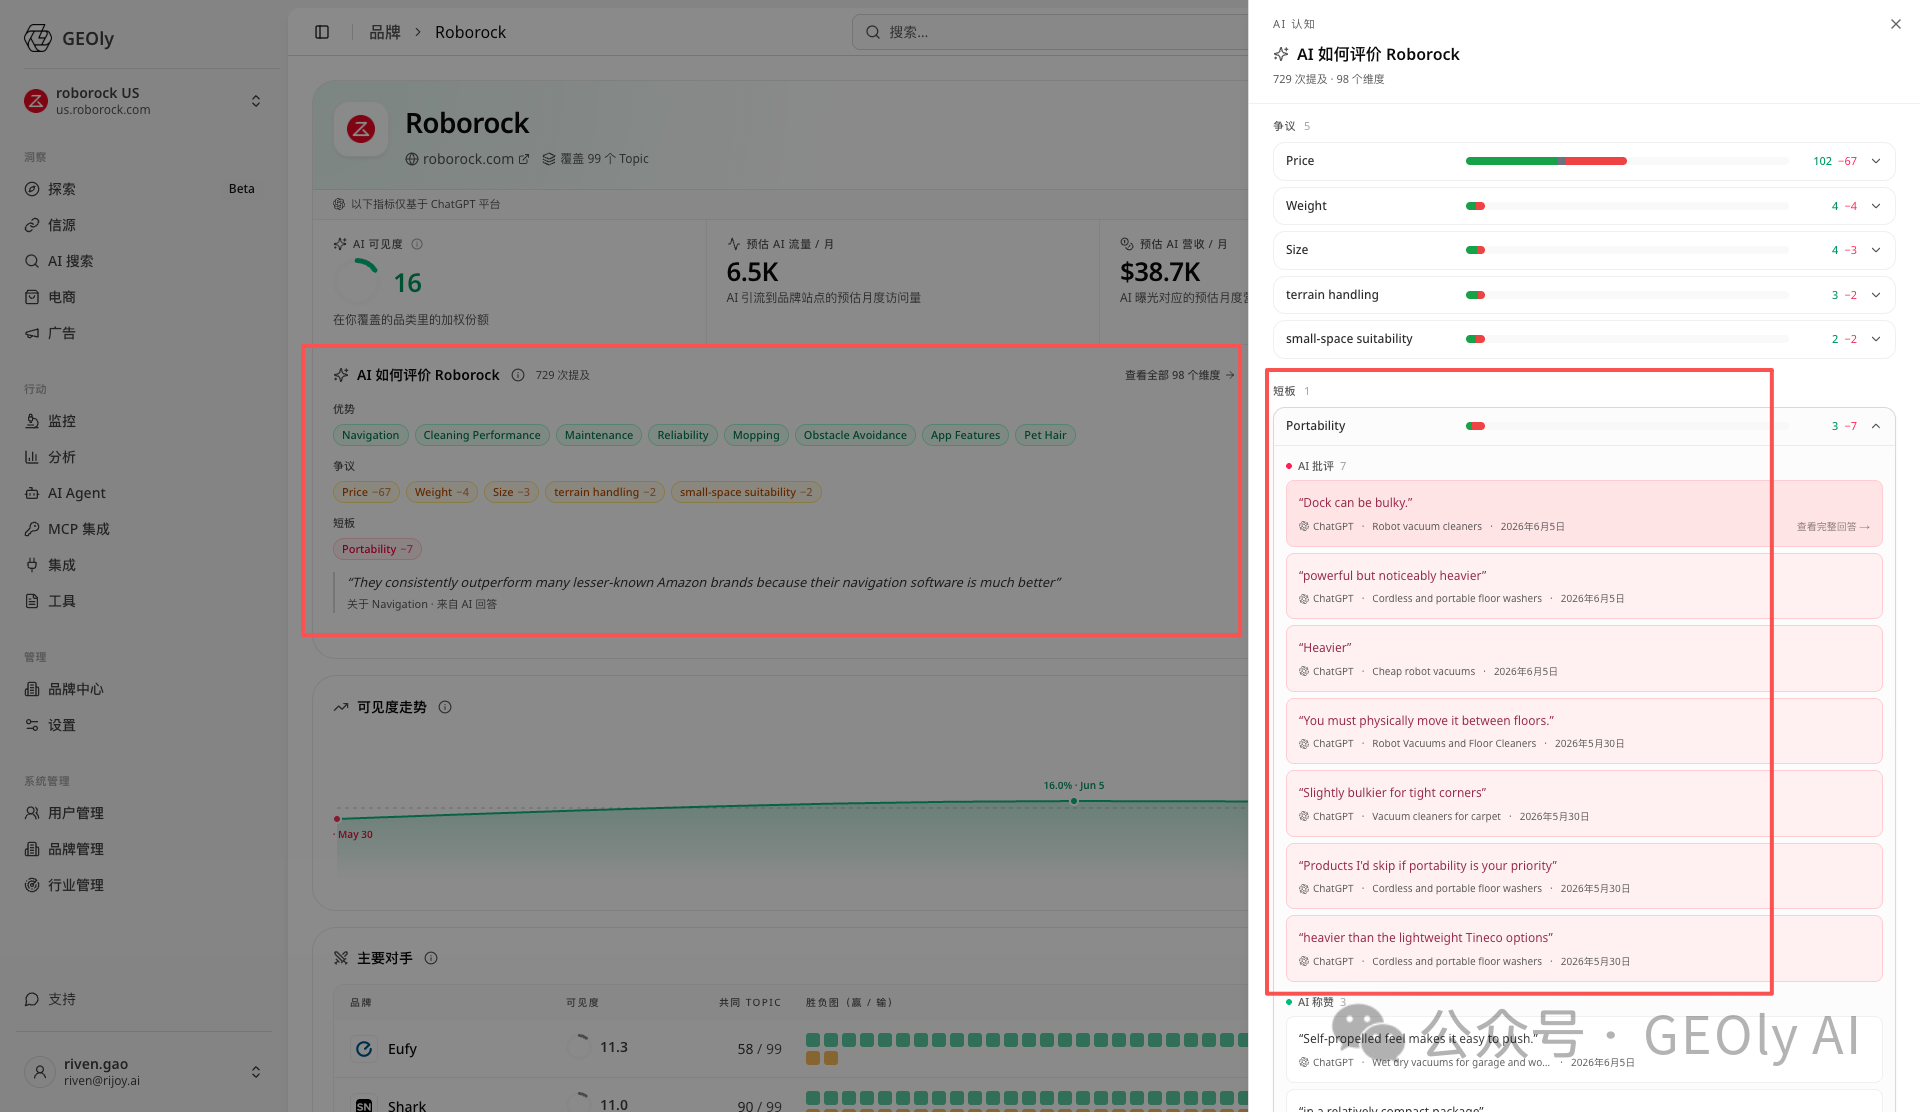Click Weight −4 controversy tag

tap(441, 492)
